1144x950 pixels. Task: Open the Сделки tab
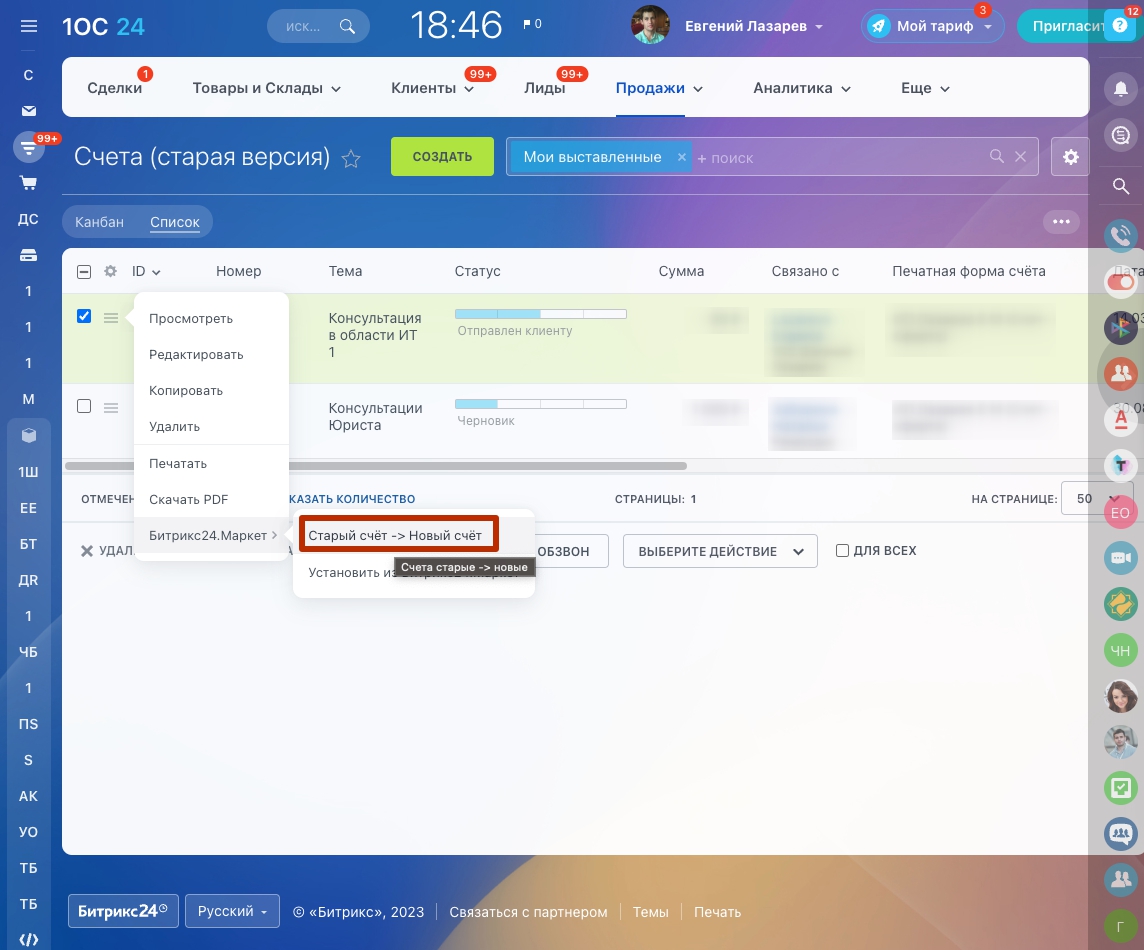pyautogui.click(x=115, y=88)
